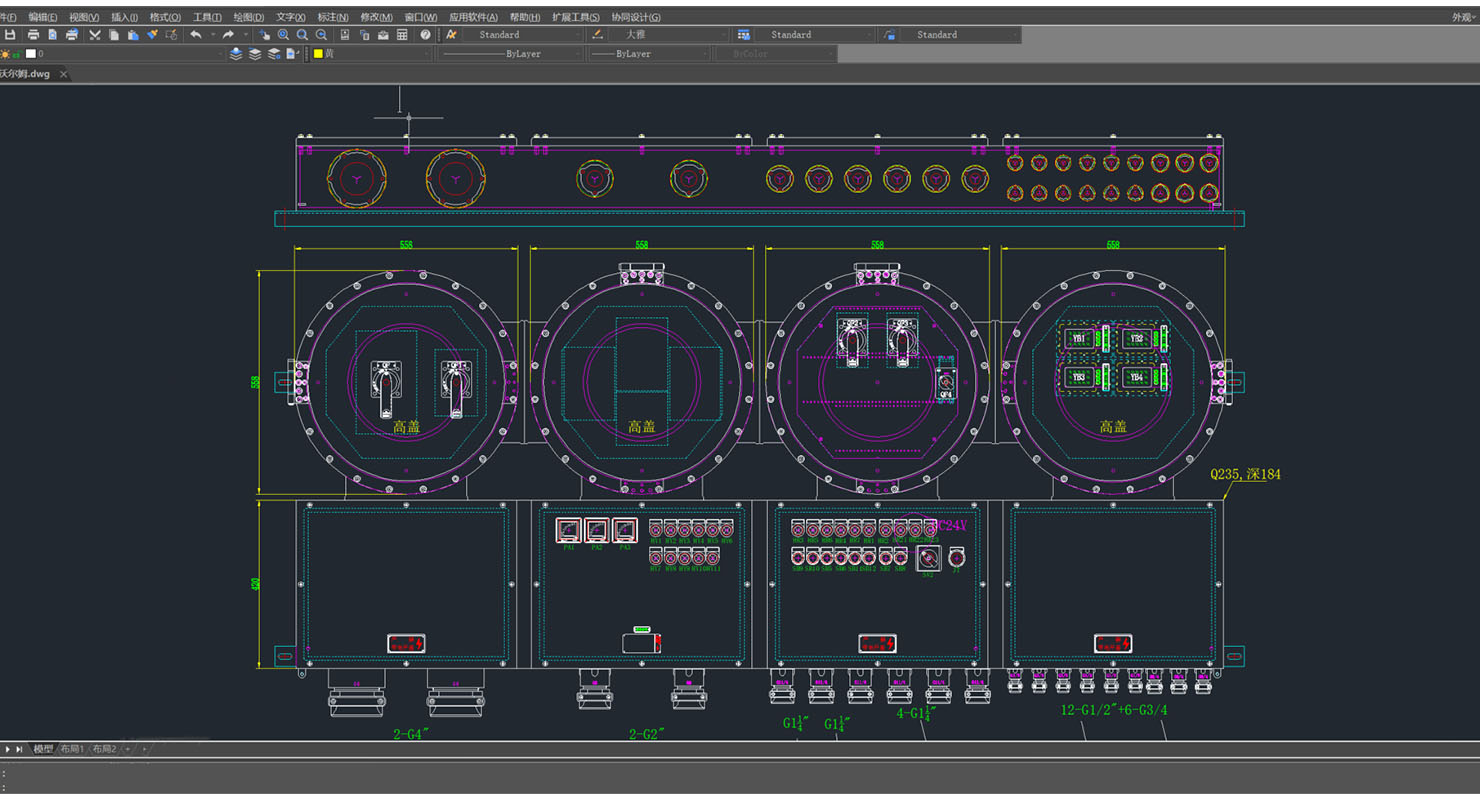The image size is (1480, 800).
Task: Click the Print icon
Action: pyautogui.click(x=33, y=35)
